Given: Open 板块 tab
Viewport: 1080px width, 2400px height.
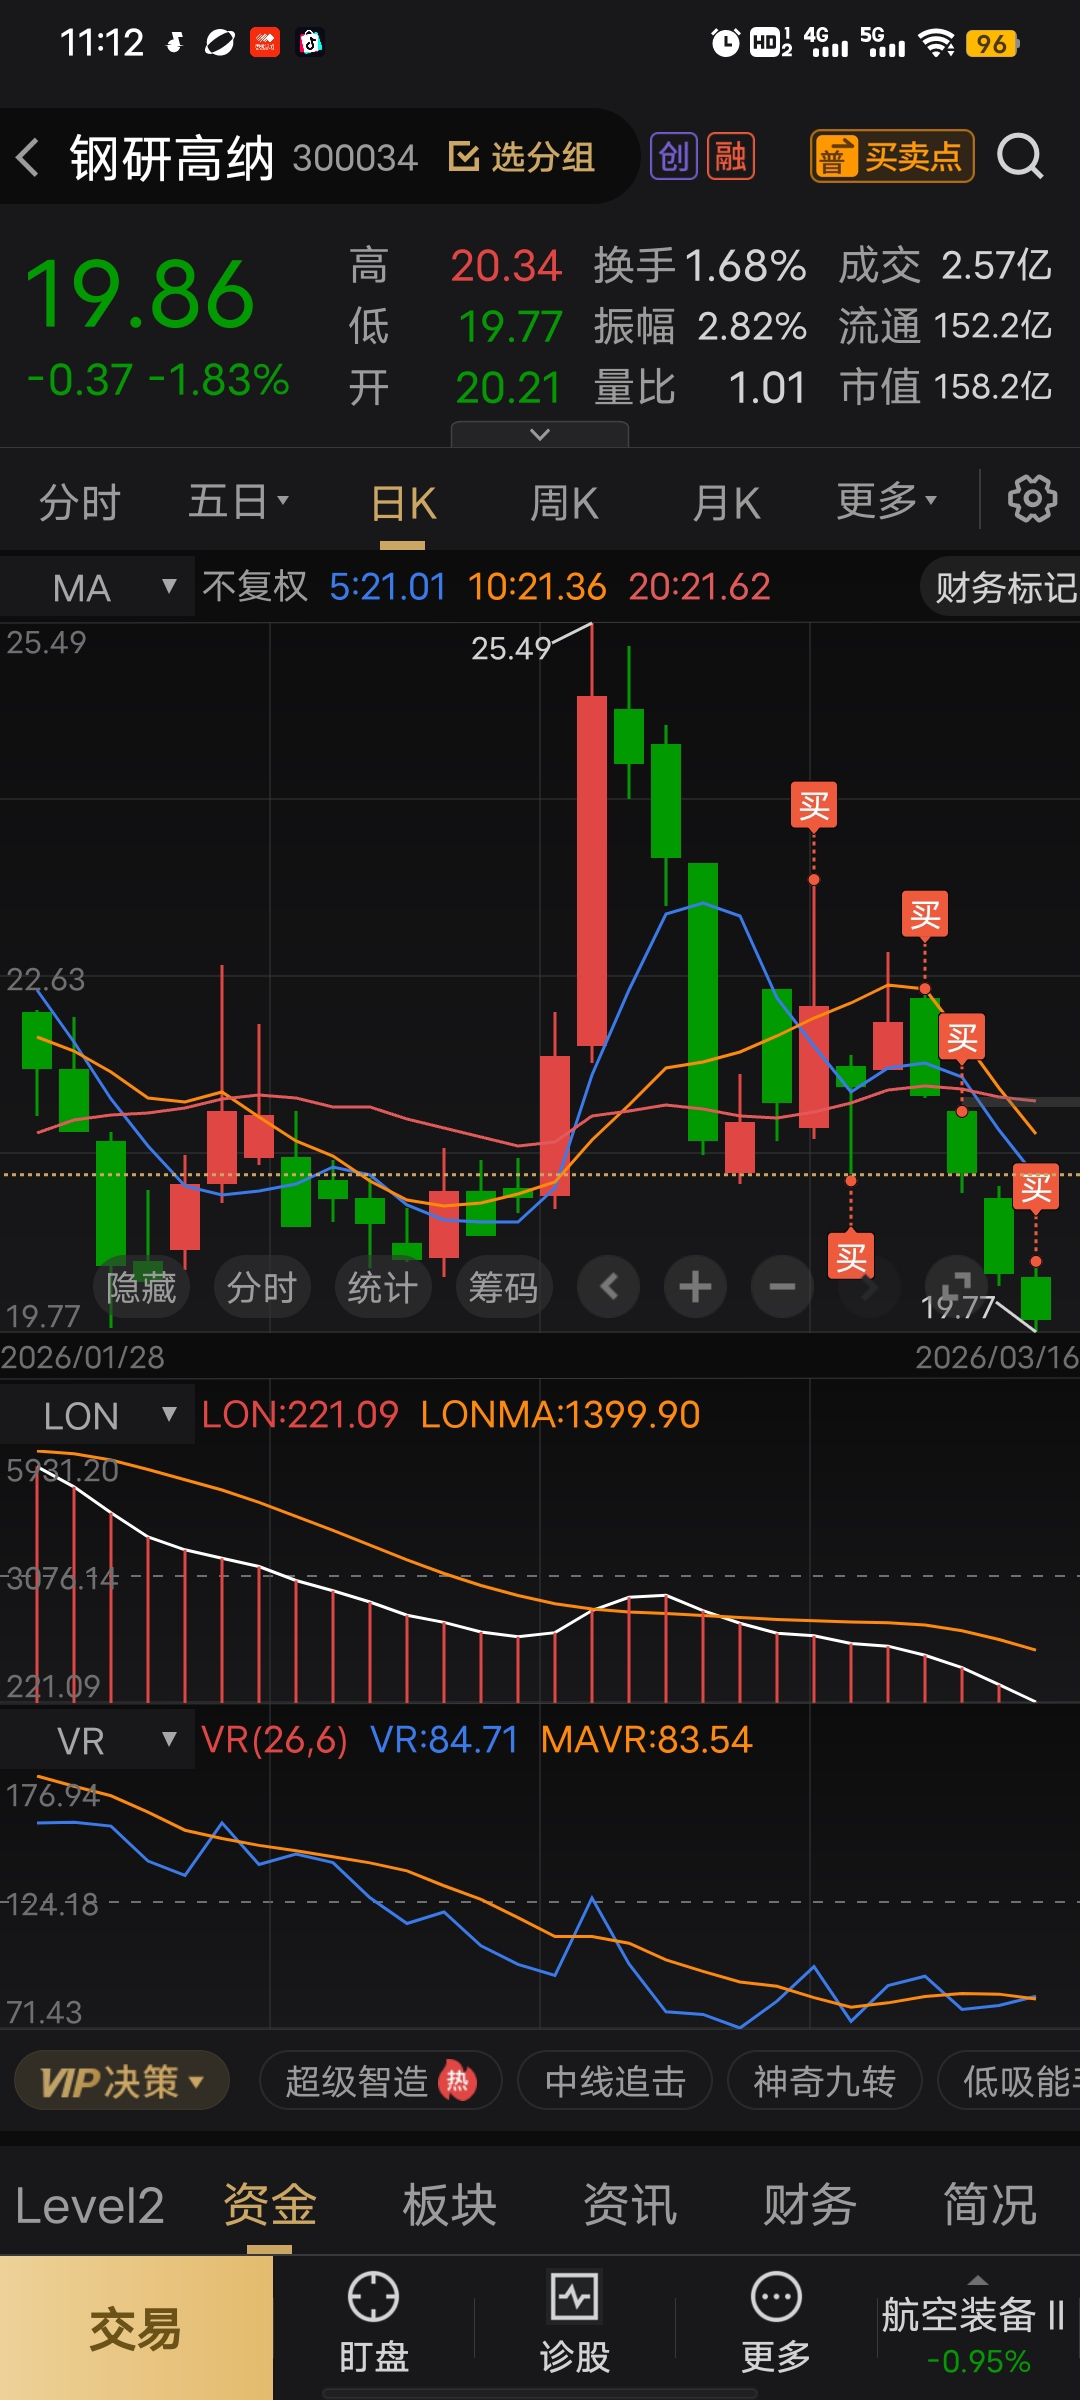Looking at the screenshot, I should click(450, 2204).
